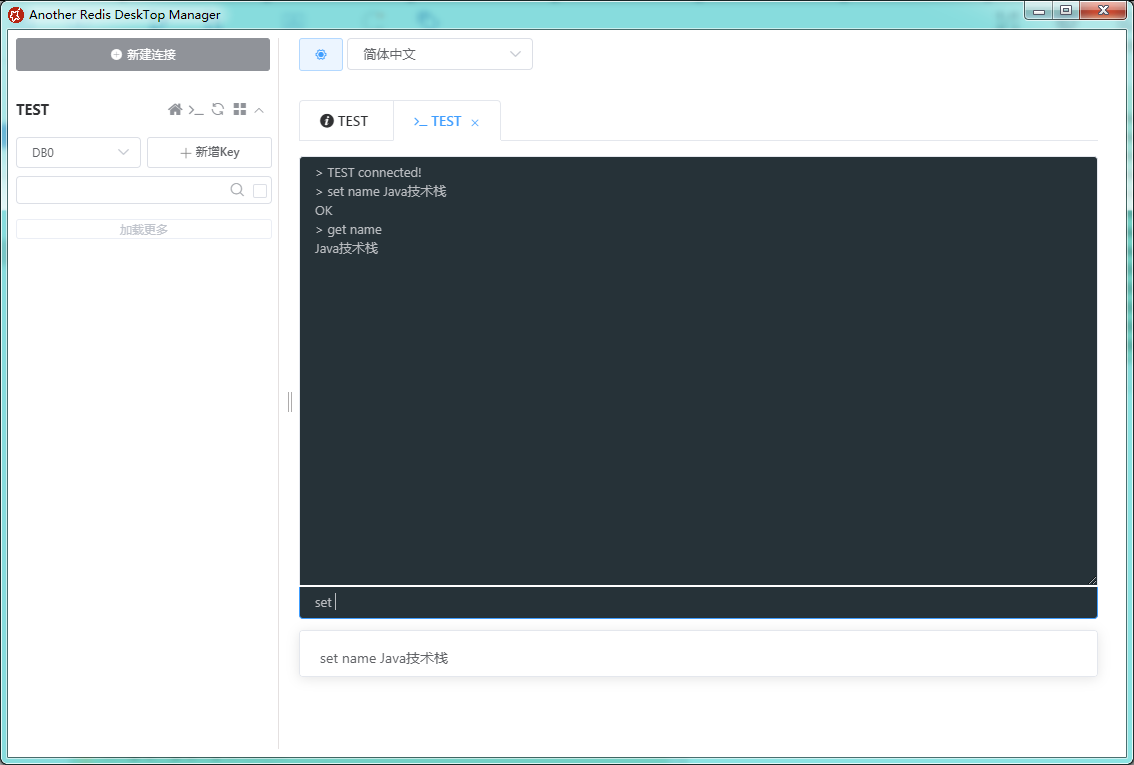Close the TEST console tab

coord(475,123)
